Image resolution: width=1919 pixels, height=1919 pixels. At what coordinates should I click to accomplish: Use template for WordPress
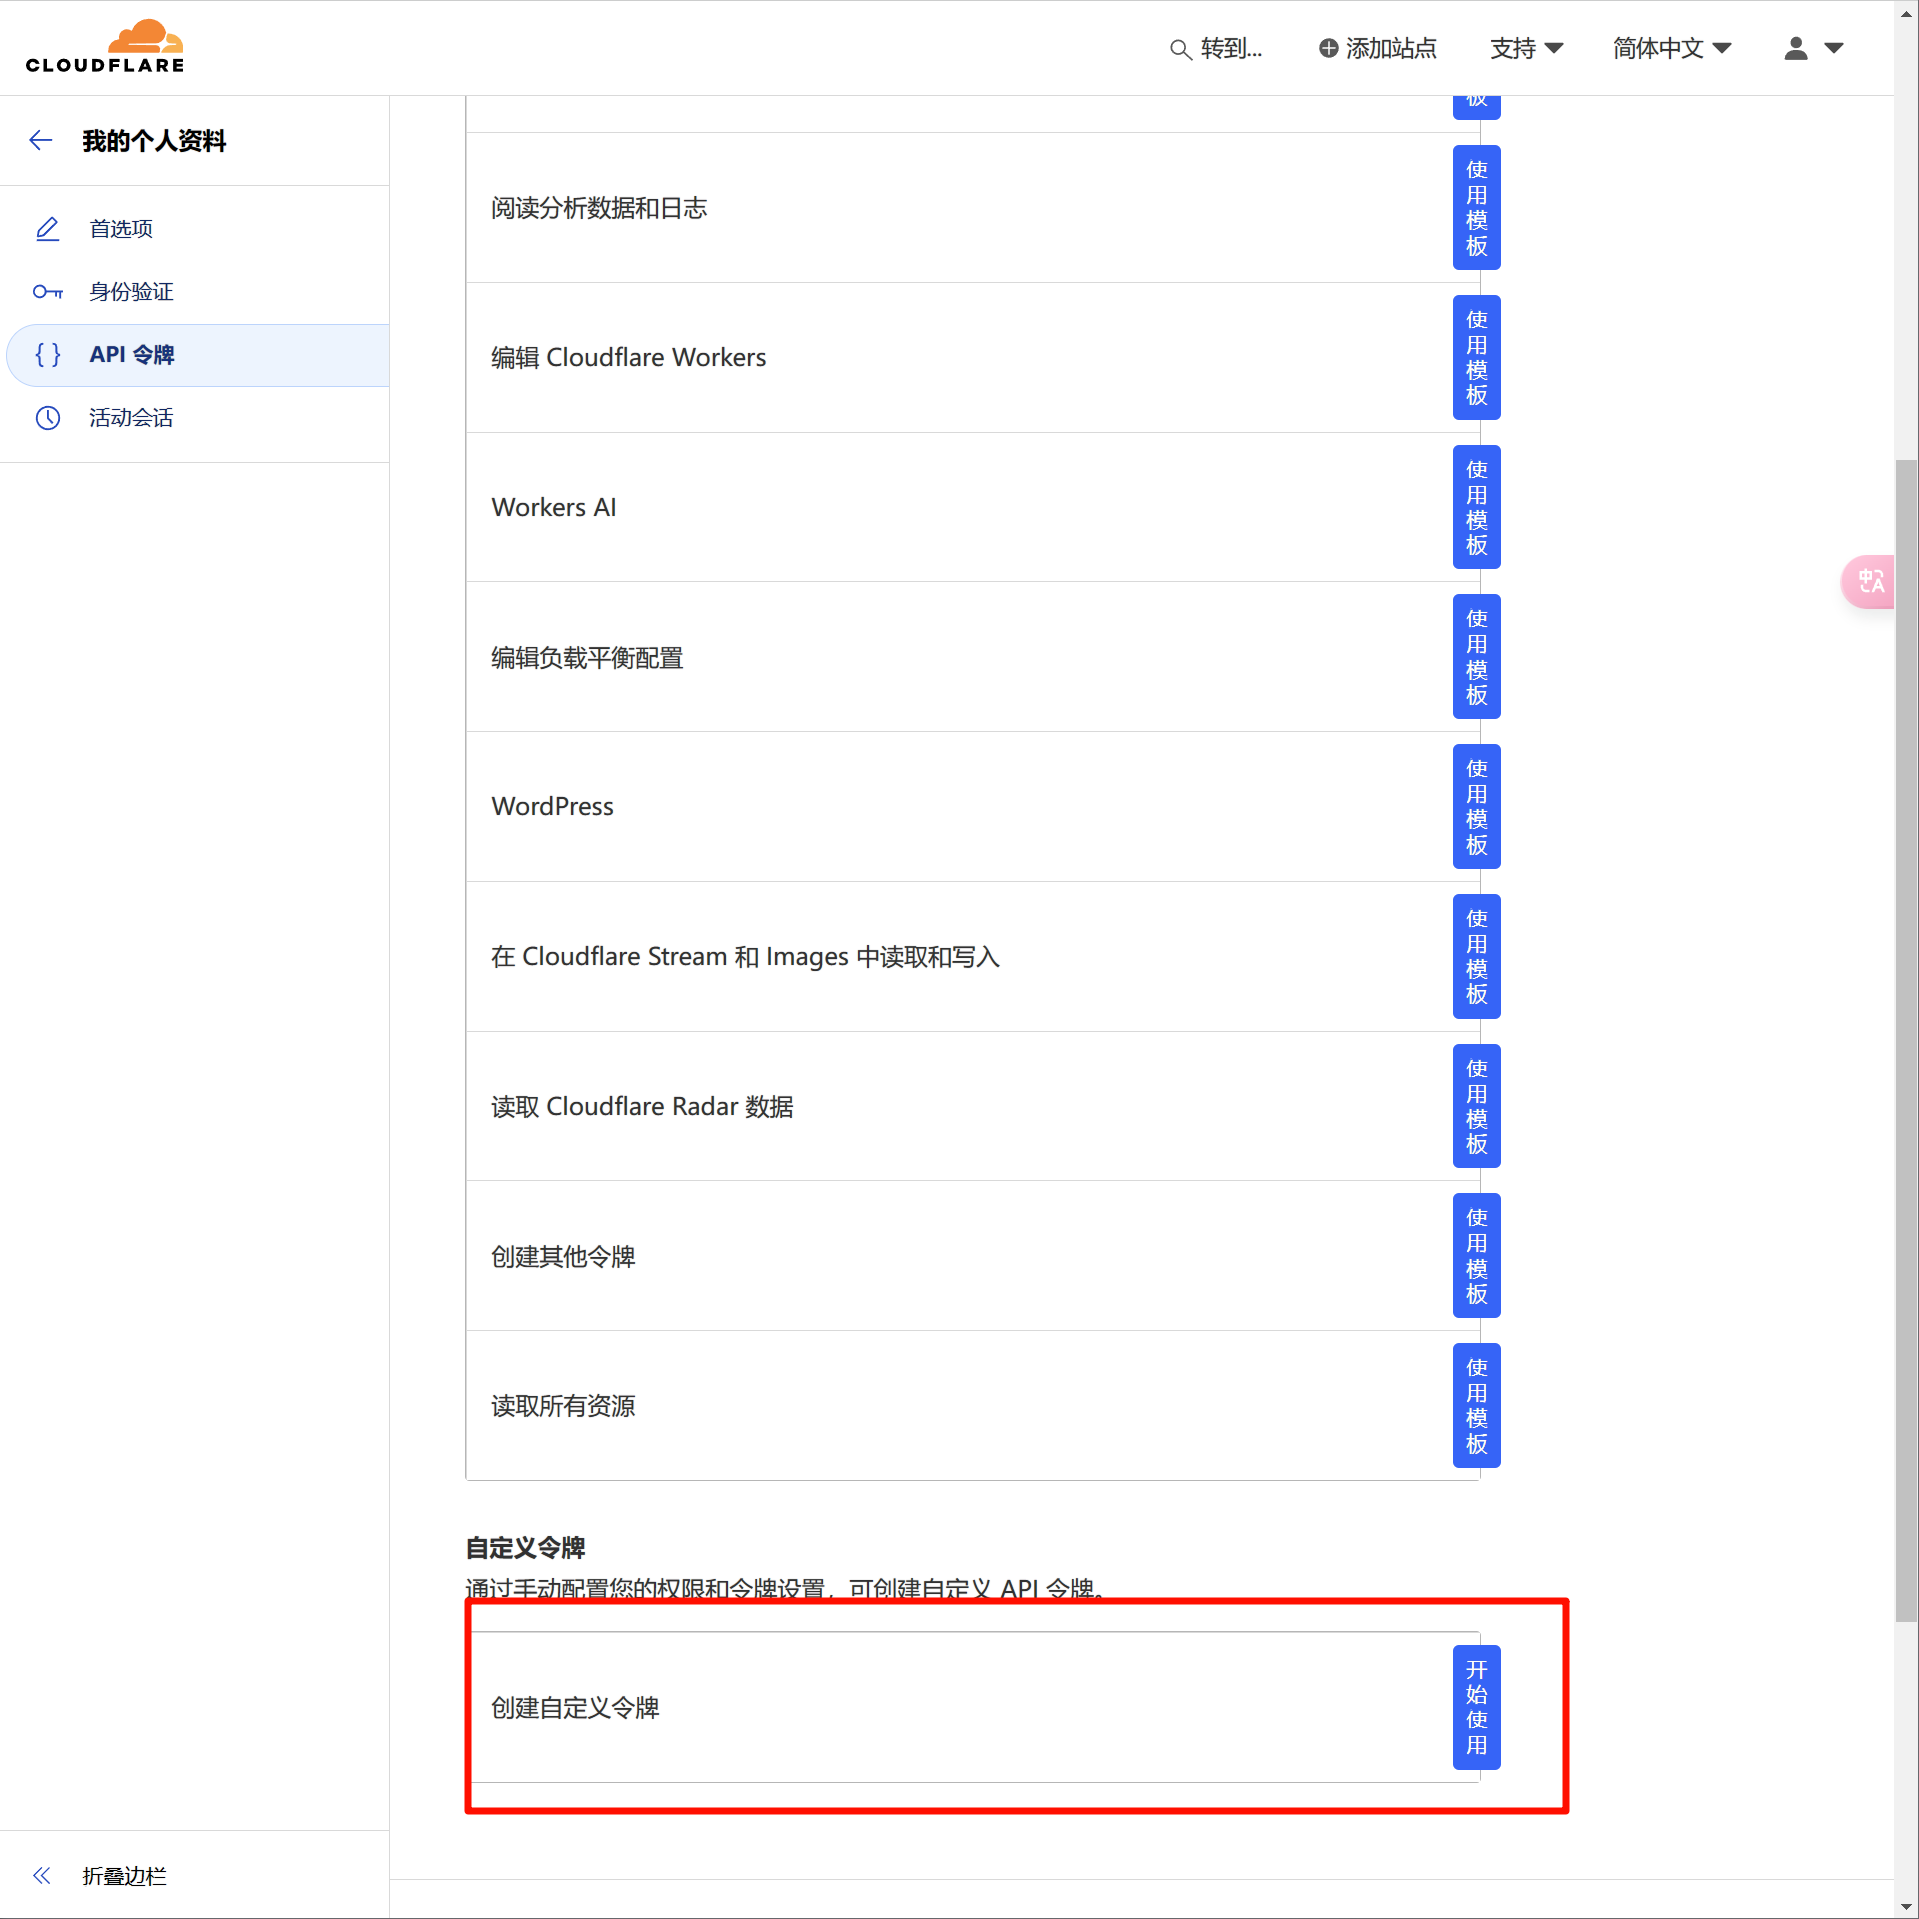[x=1476, y=807]
